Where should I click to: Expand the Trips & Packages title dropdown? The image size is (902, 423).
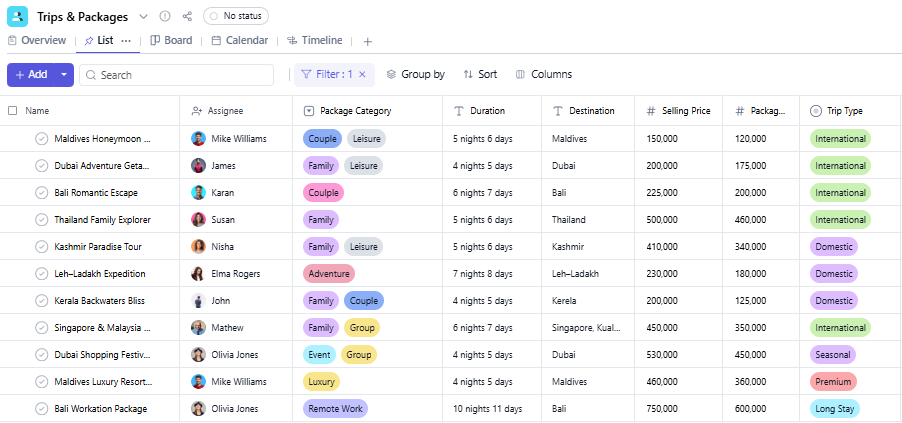click(143, 17)
